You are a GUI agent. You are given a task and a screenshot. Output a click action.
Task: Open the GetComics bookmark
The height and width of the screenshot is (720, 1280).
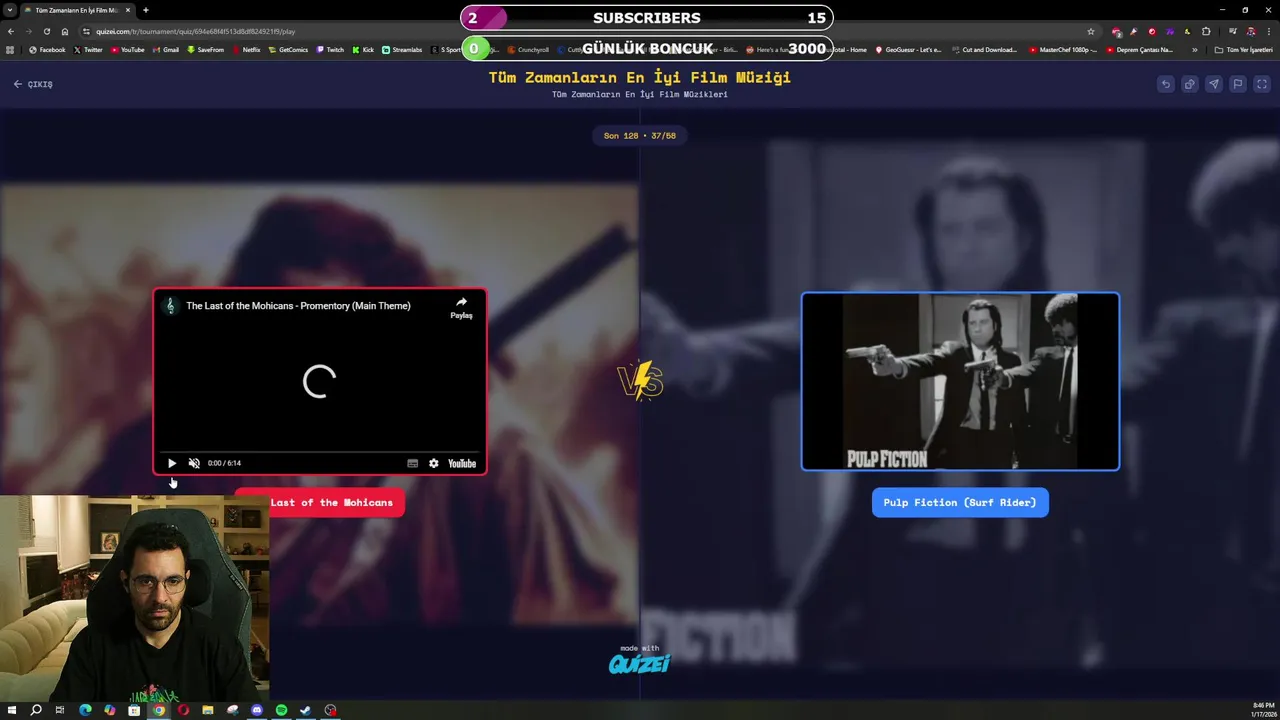(289, 49)
